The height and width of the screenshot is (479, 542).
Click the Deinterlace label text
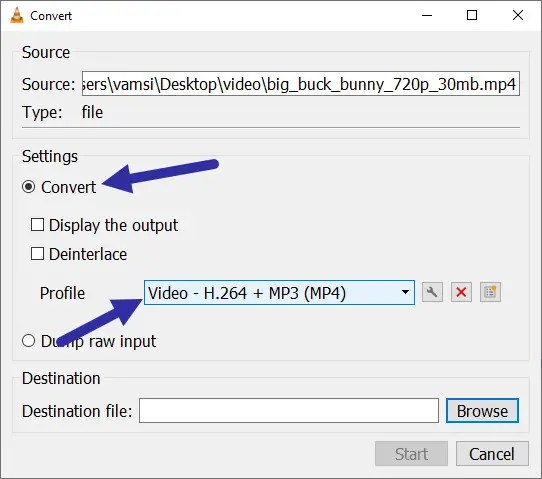88,254
